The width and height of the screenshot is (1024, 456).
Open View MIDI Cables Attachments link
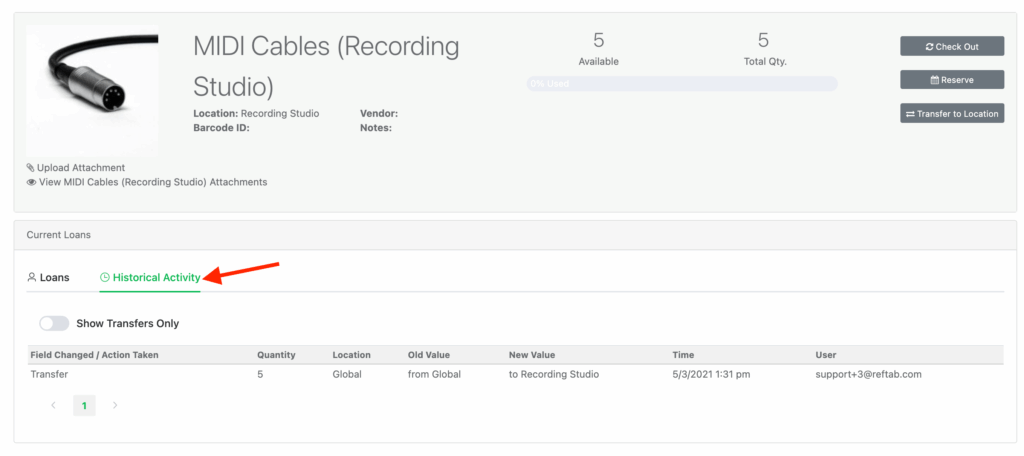tap(152, 182)
